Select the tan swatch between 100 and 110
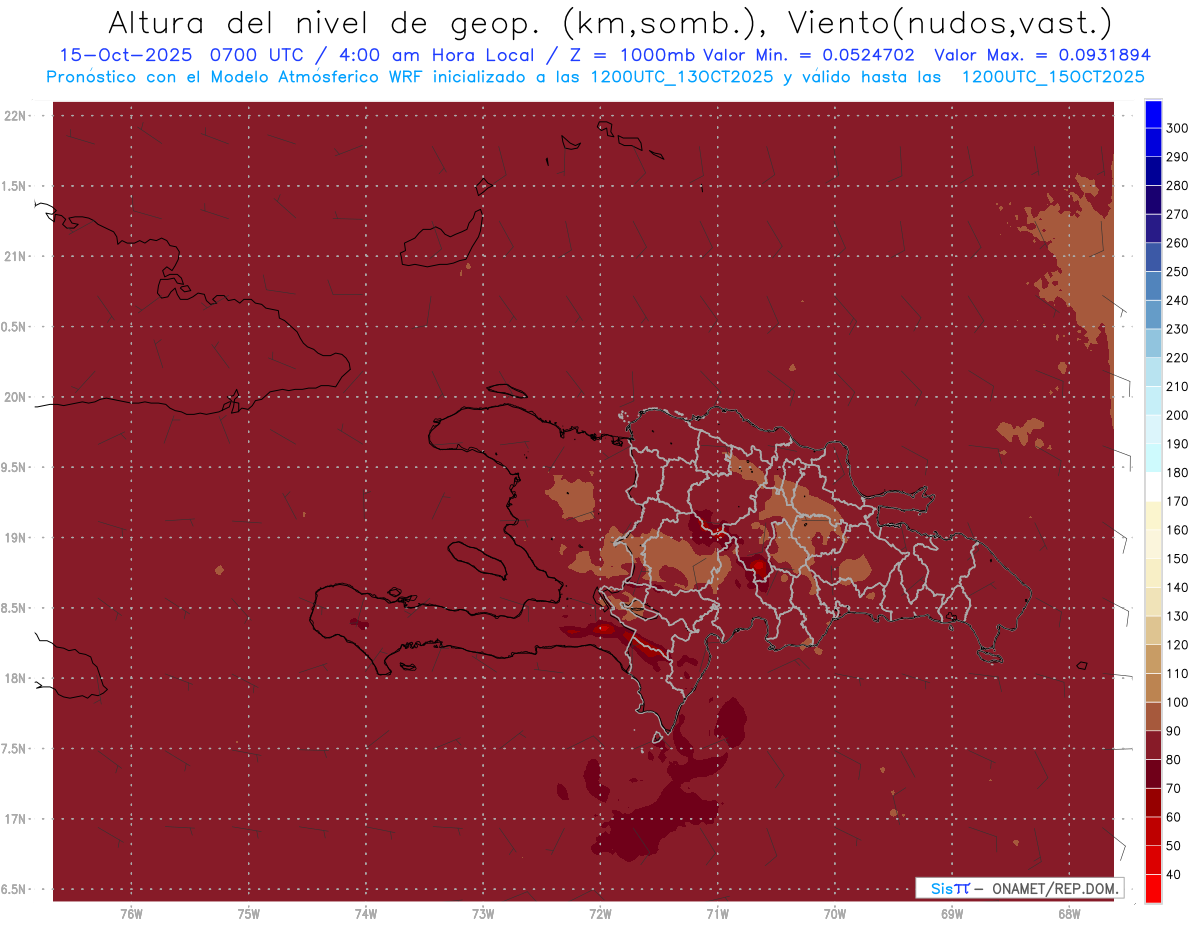The width and height of the screenshot is (1200, 927). pyautogui.click(x=1152, y=688)
